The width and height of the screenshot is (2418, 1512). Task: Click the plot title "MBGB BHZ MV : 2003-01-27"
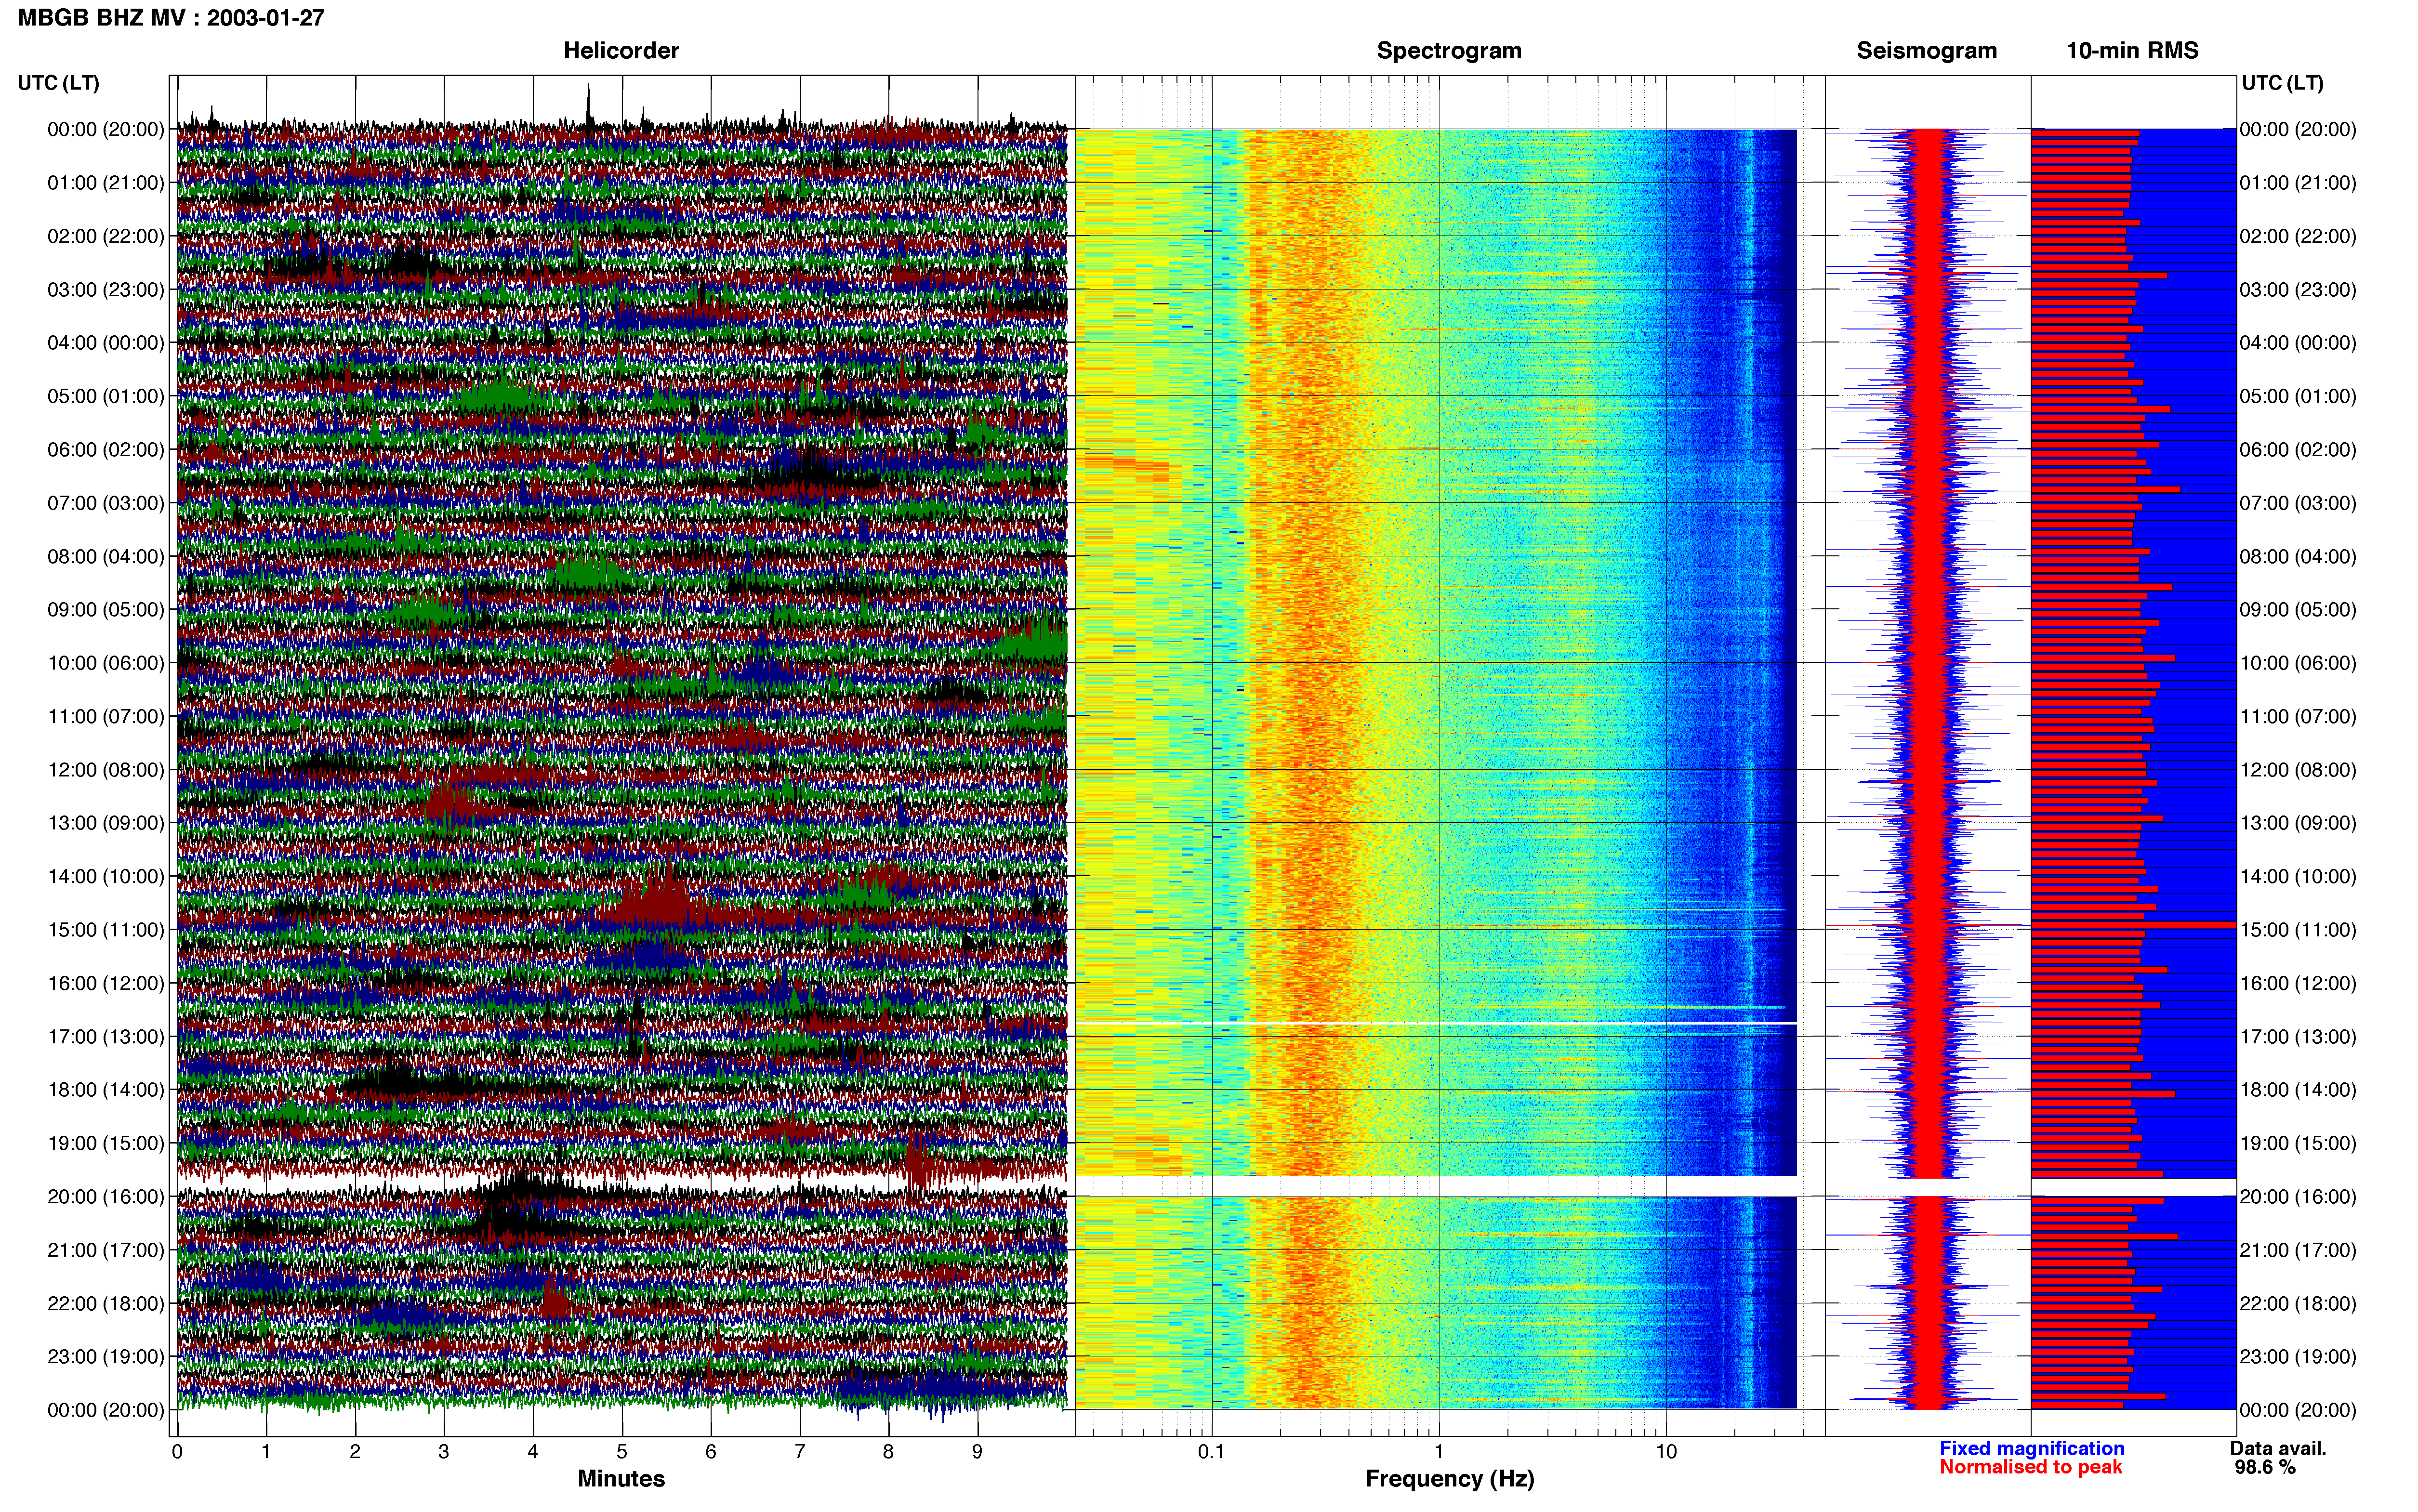coord(171,17)
